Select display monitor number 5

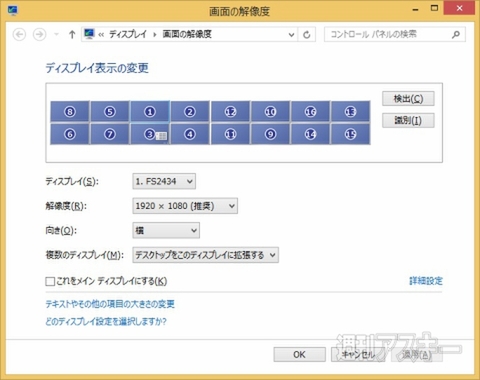[110, 111]
